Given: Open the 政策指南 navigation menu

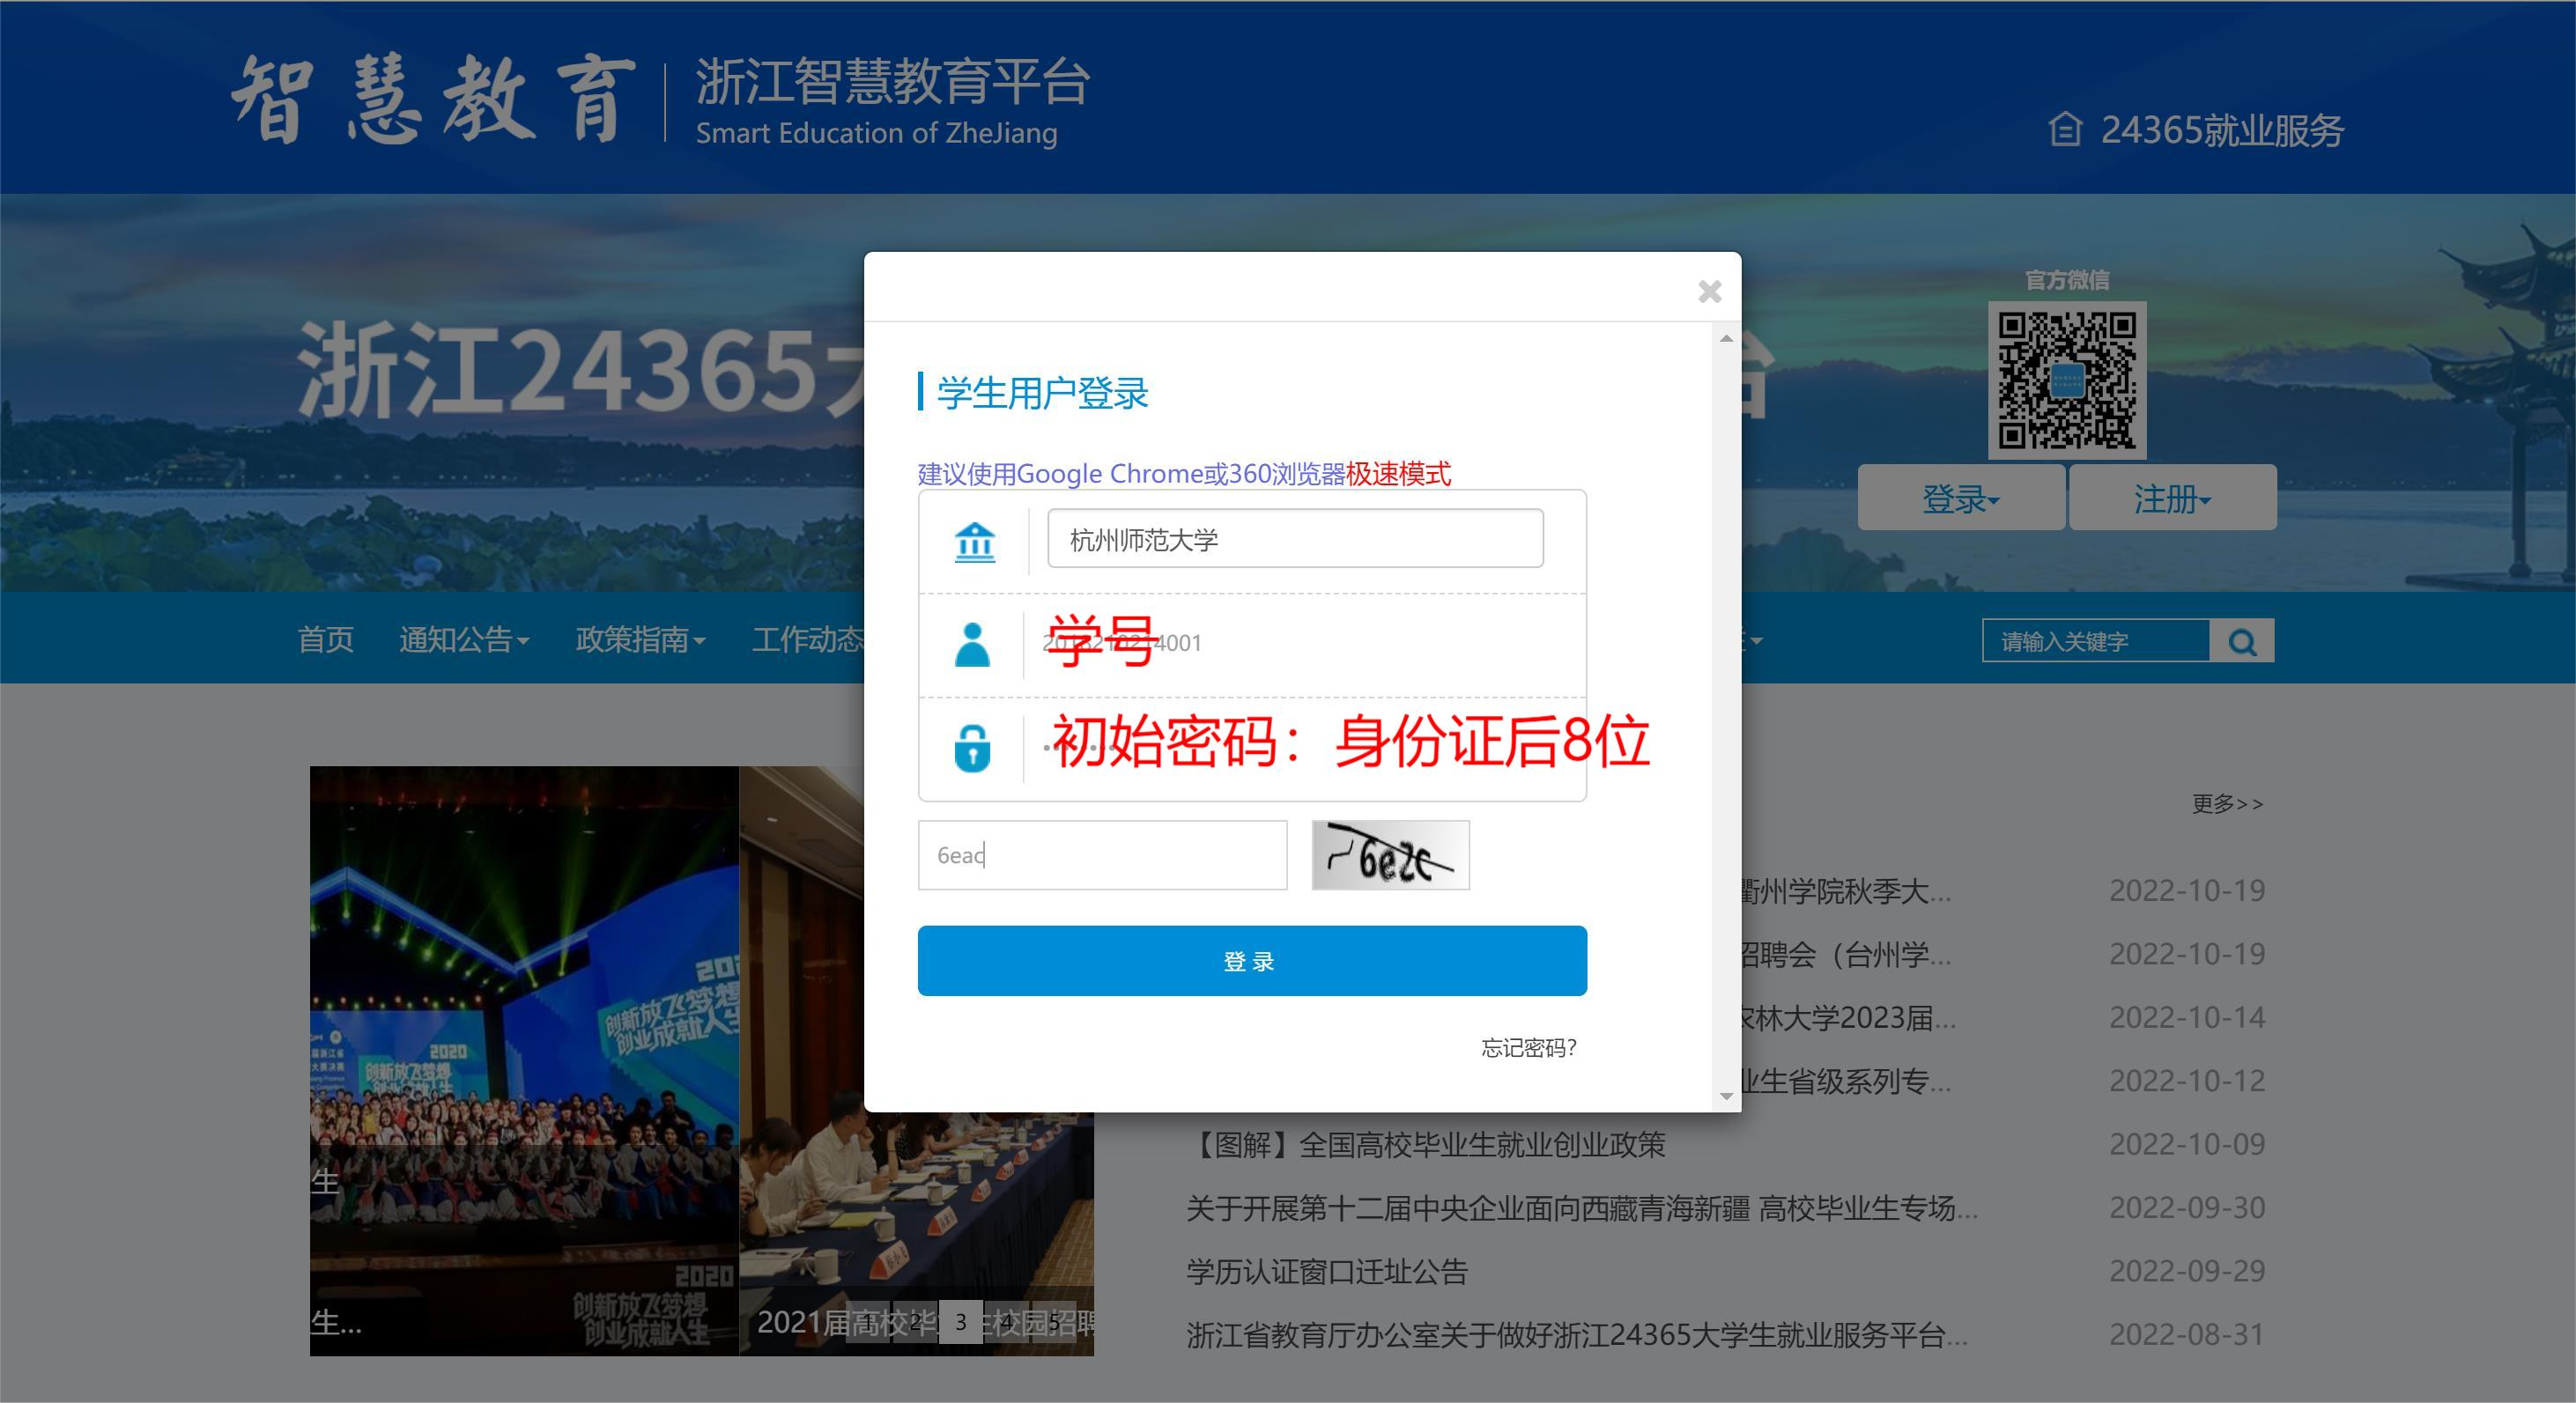Looking at the screenshot, I should (x=640, y=640).
